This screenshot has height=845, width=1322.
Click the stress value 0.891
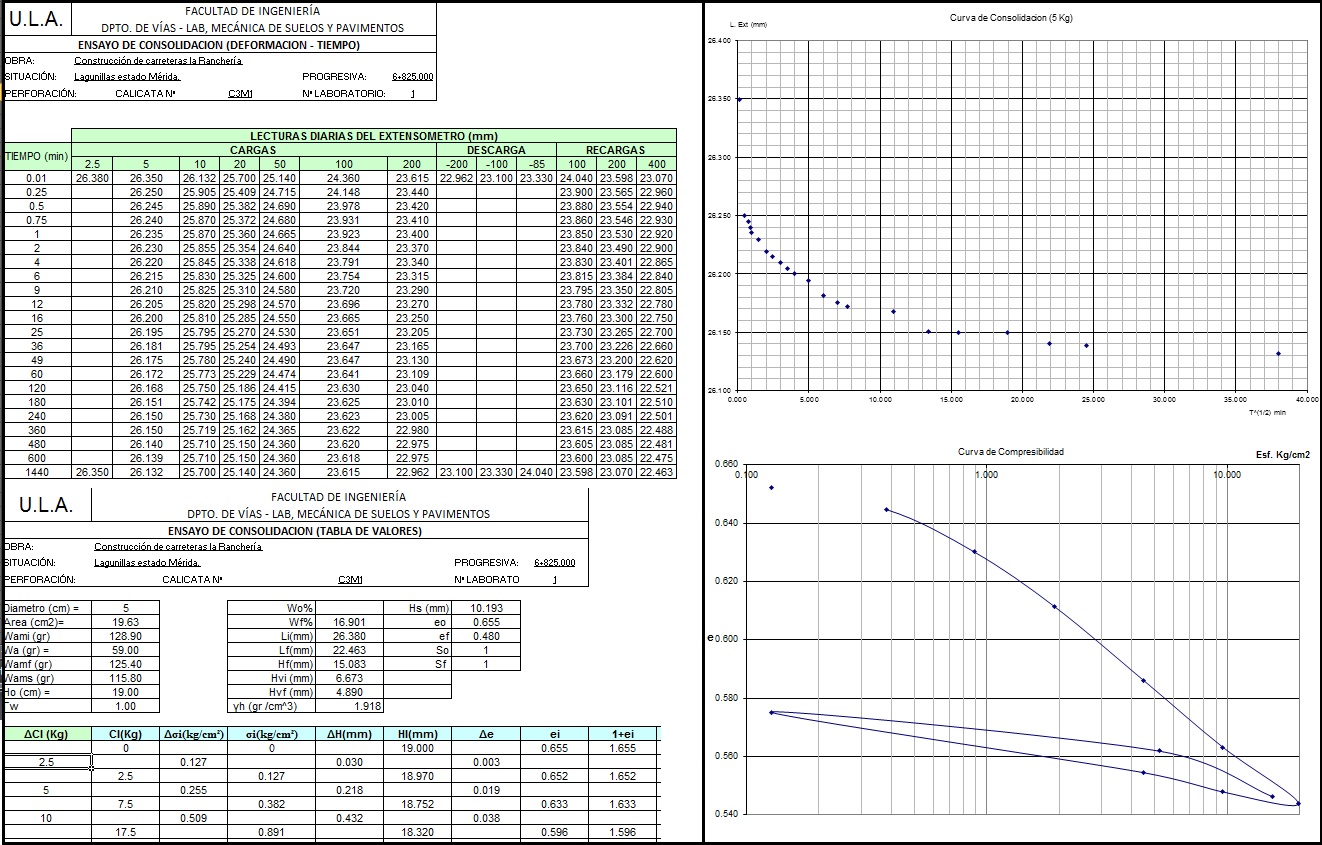coord(272,832)
